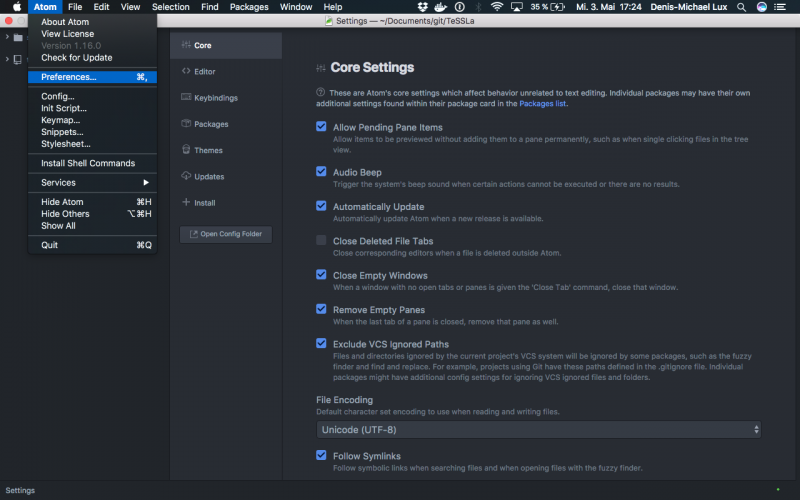Open the File menu
This screenshot has width=800, height=500.
tap(75, 7)
